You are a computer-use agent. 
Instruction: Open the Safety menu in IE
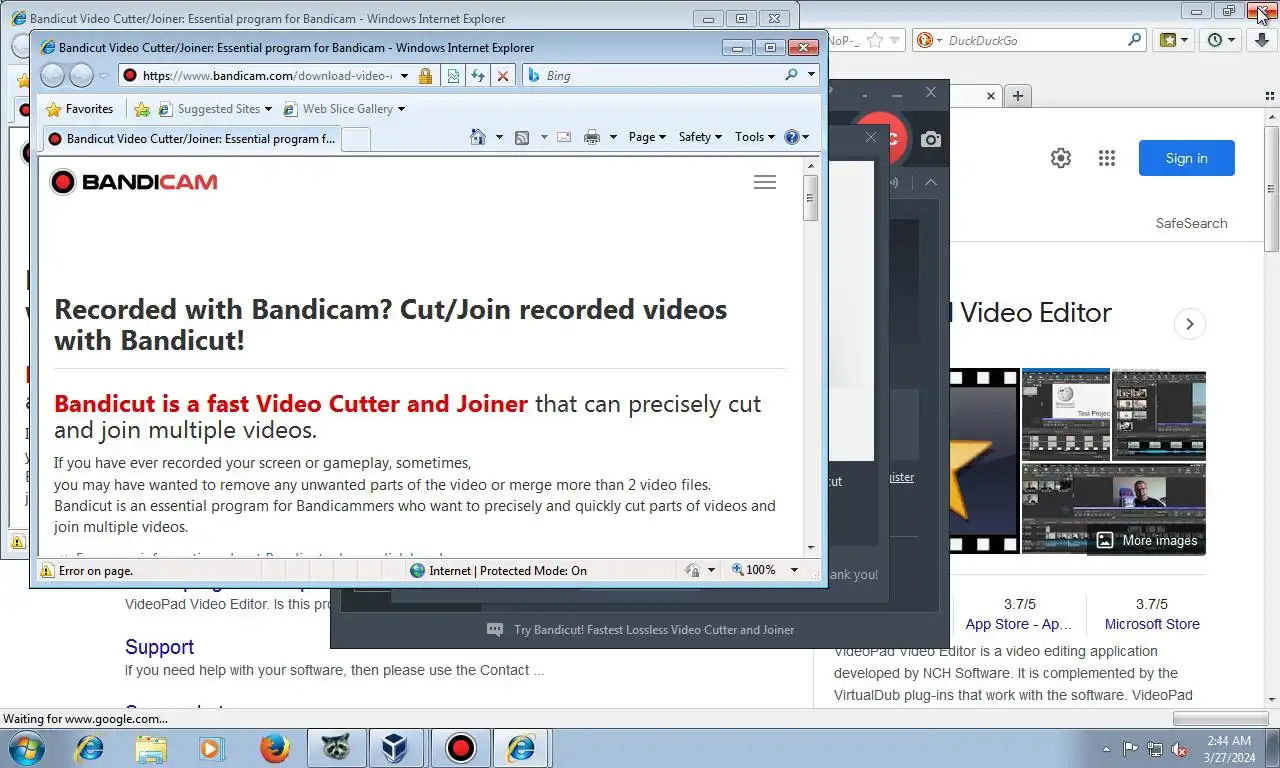coord(700,137)
